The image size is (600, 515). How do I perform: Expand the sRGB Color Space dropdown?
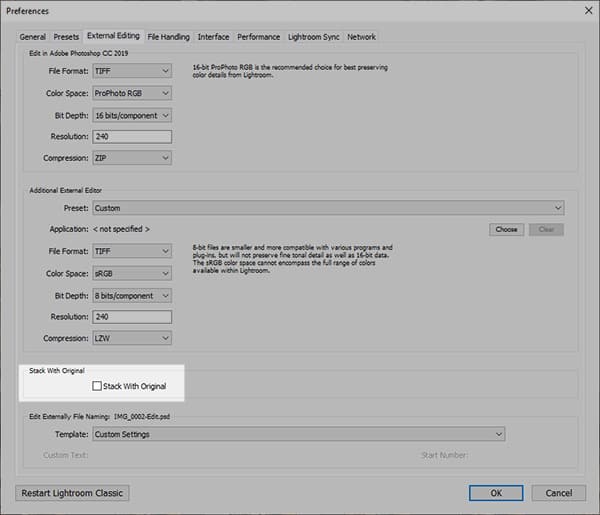pyautogui.click(x=132, y=273)
